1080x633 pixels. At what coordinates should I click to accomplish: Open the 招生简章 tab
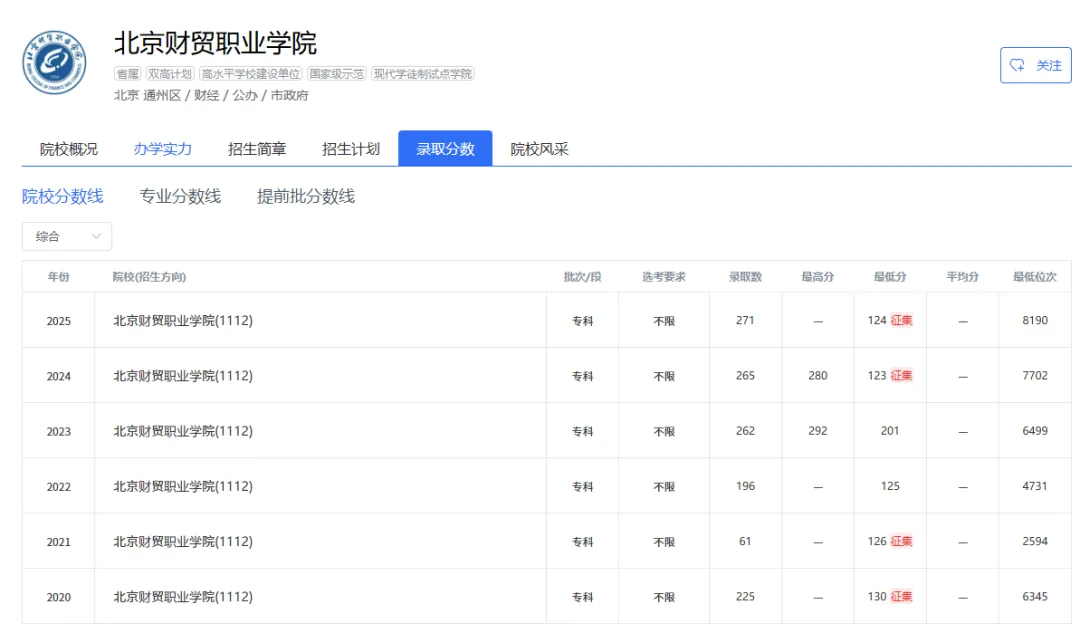[x=257, y=149]
